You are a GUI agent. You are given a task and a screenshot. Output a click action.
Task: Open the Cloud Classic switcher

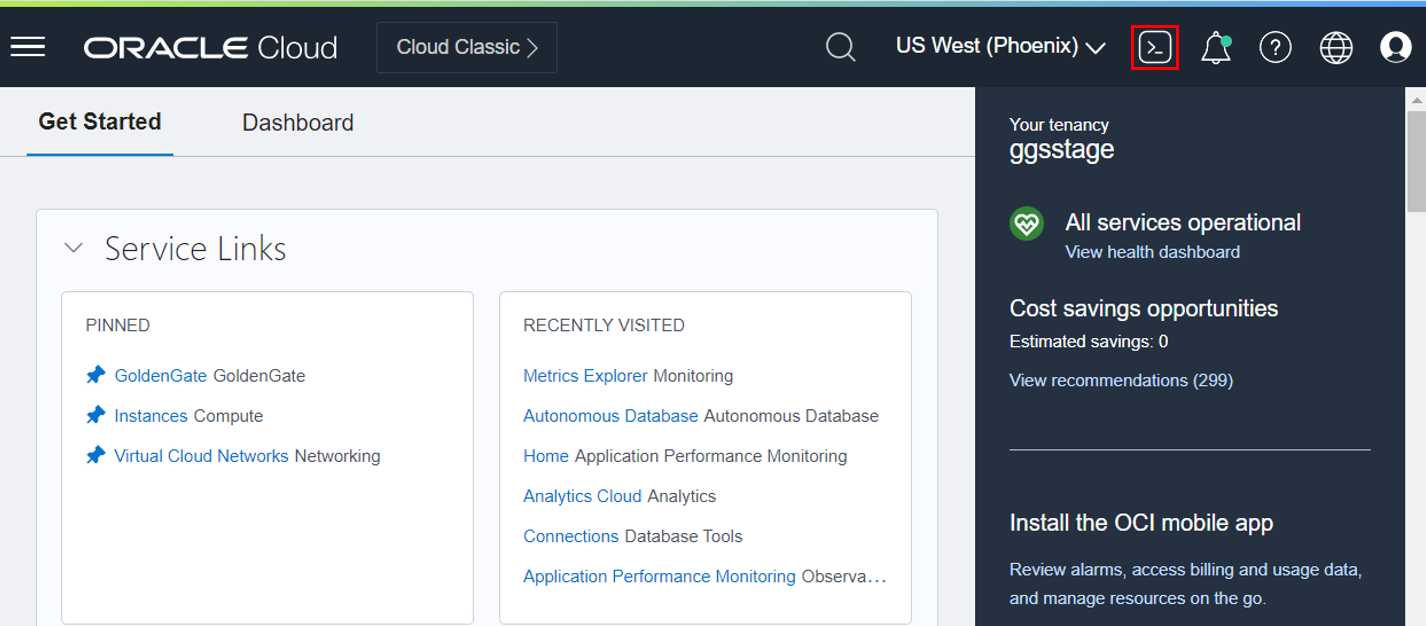pyautogui.click(x=466, y=47)
